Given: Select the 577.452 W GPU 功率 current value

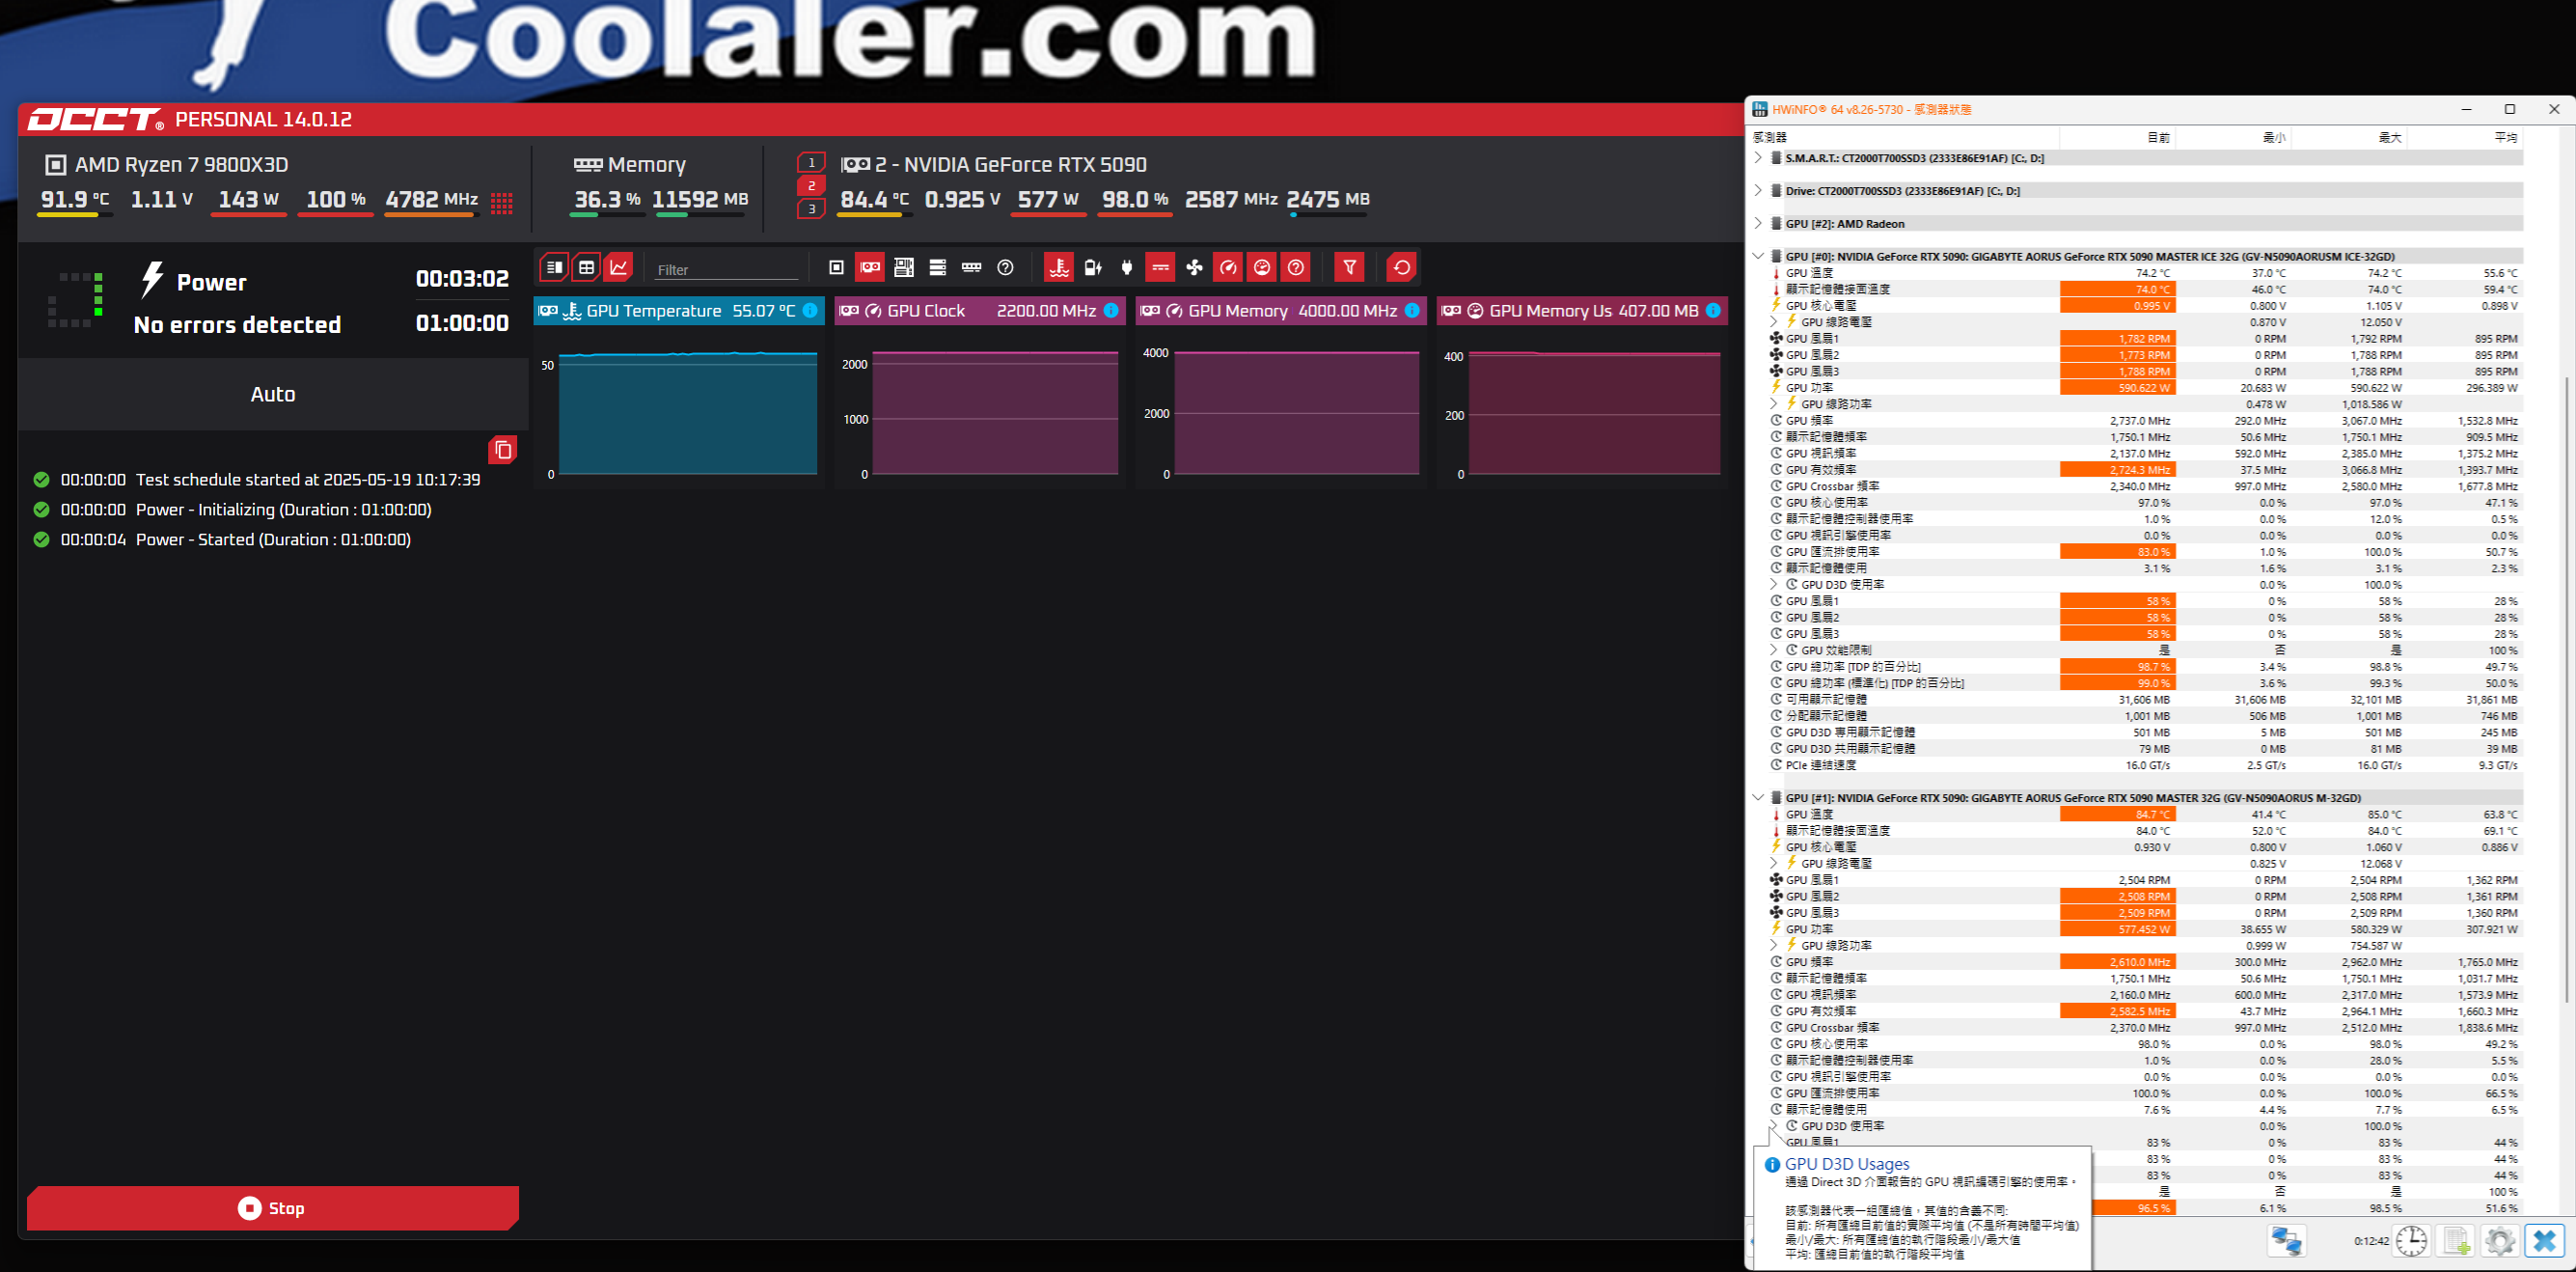Looking at the screenshot, I should point(2117,929).
